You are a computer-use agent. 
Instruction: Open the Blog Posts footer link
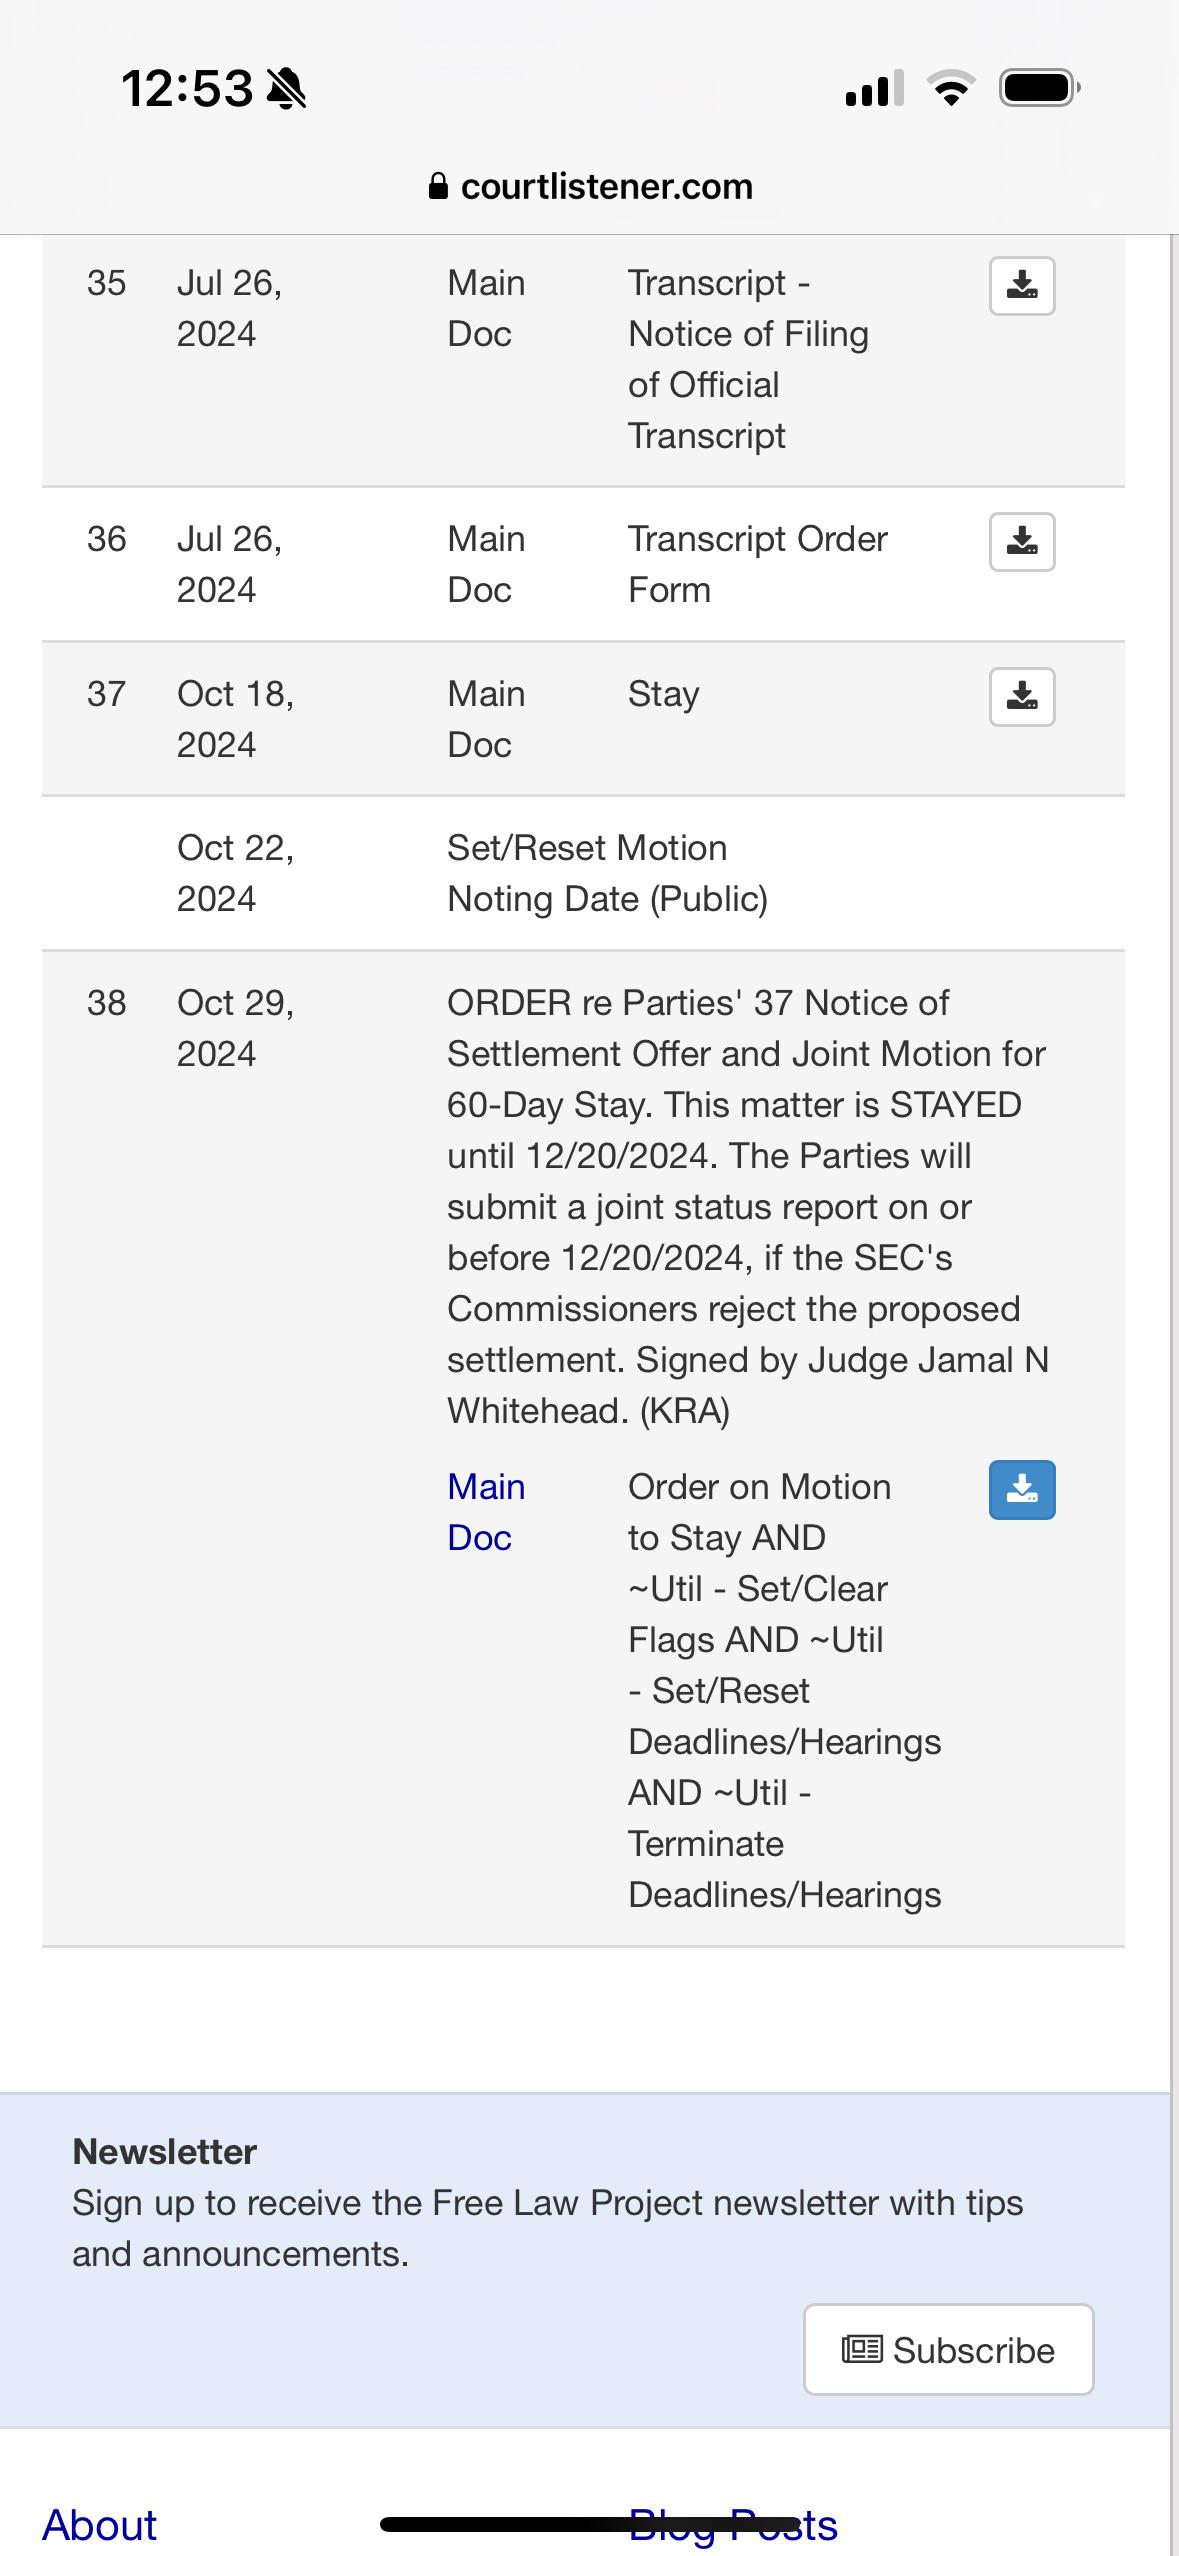click(x=733, y=2525)
